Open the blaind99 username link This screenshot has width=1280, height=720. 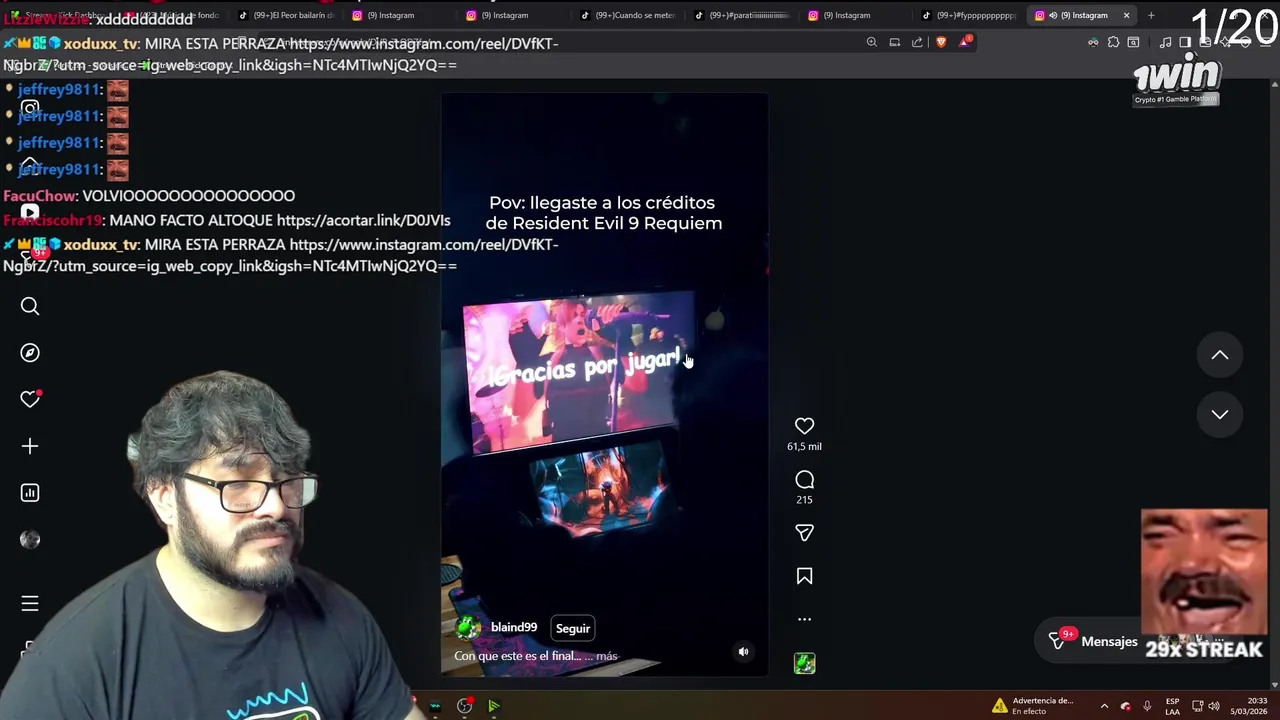pyautogui.click(x=514, y=627)
